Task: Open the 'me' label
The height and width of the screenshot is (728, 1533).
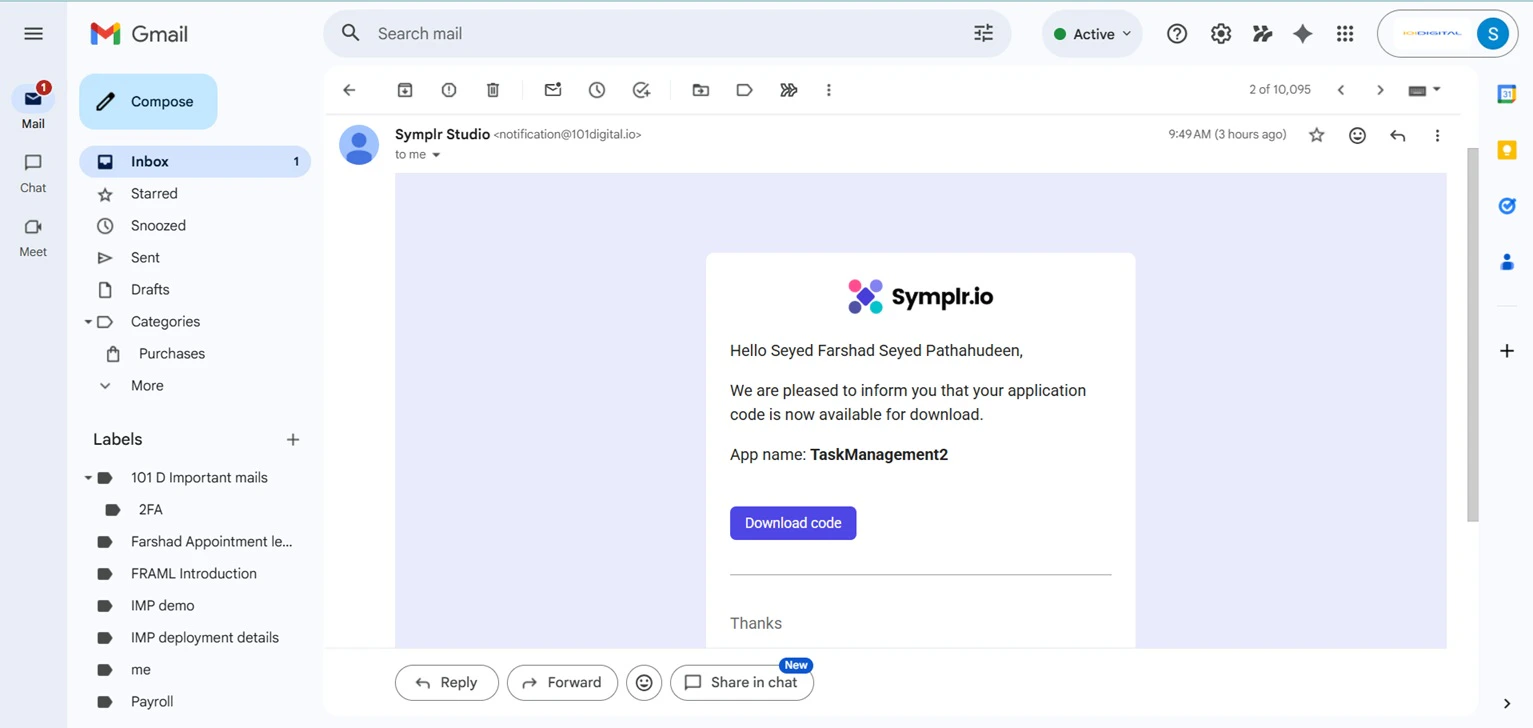Action: [x=195, y=670]
